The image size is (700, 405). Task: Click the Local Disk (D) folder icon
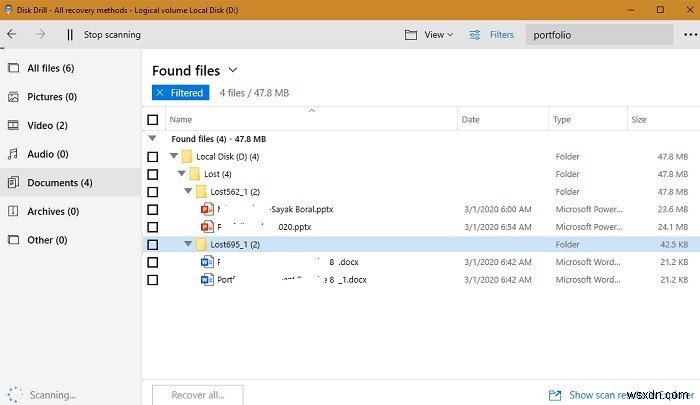pos(187,157)
